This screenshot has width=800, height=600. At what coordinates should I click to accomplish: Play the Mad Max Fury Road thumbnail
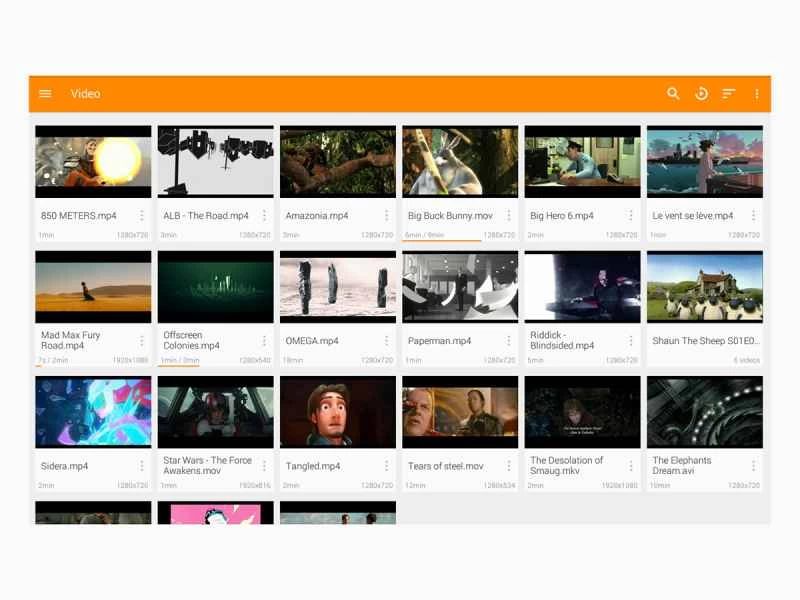pos(93,287)
